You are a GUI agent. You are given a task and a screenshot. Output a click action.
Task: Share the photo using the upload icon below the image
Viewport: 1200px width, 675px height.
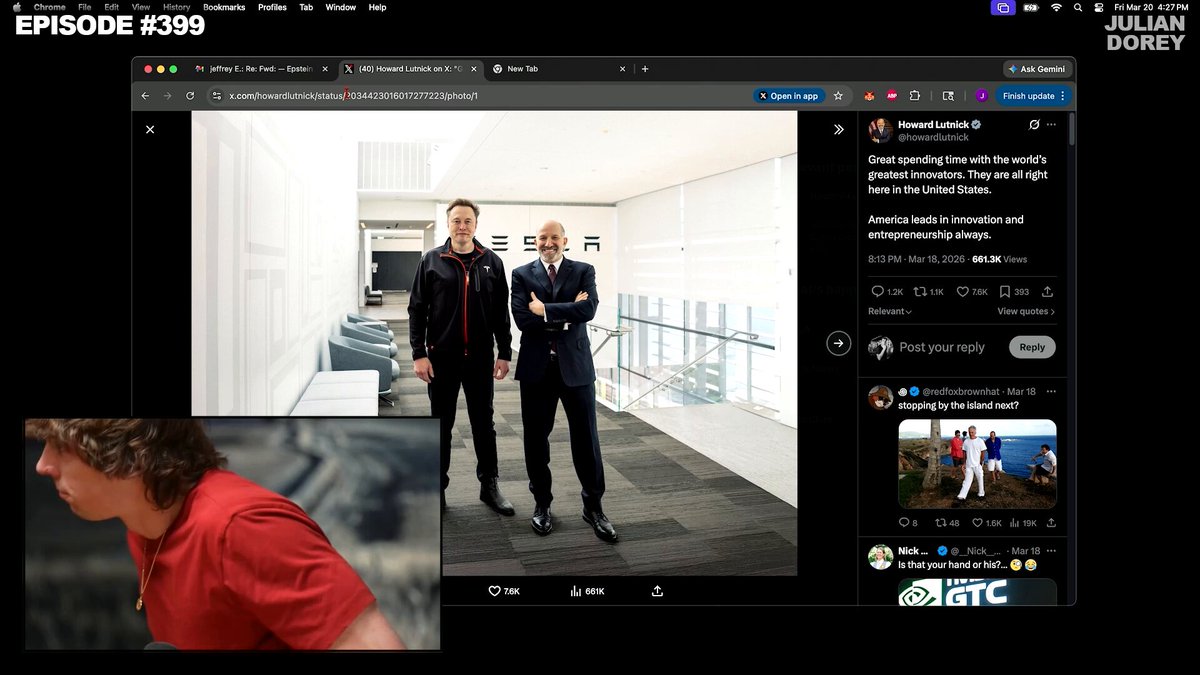click(x=657, y=591)
